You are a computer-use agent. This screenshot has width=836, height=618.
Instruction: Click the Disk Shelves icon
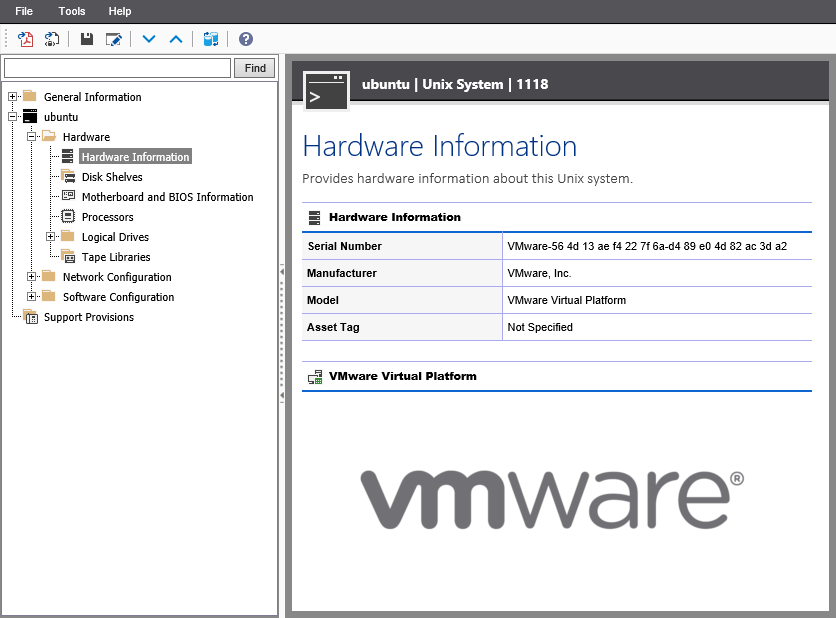click(x=68, y=176)
